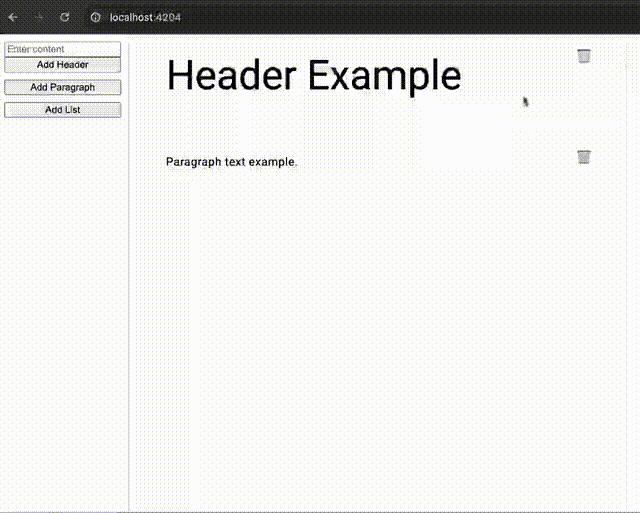Click the browser forward arrow
The height and width of the screenshot is (513, 640).
pyautogui.click(x=39, y=17)
